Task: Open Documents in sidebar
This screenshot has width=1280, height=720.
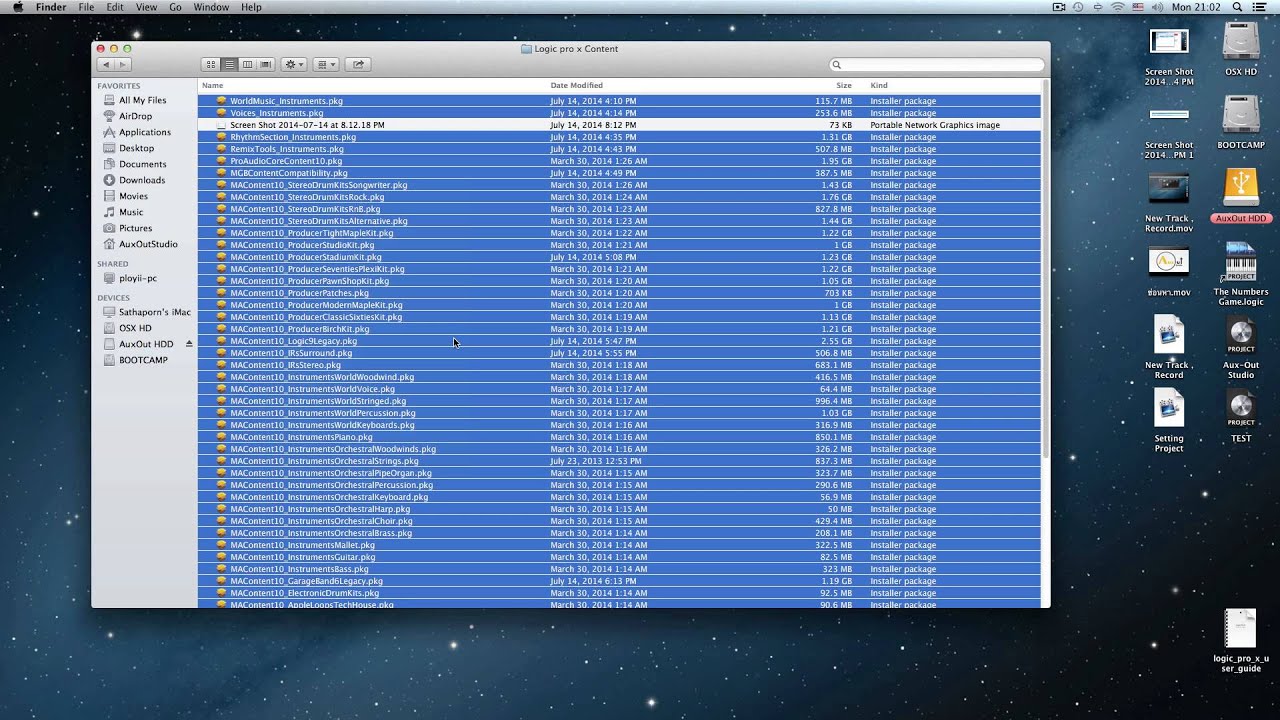Action: click(143, 164)
